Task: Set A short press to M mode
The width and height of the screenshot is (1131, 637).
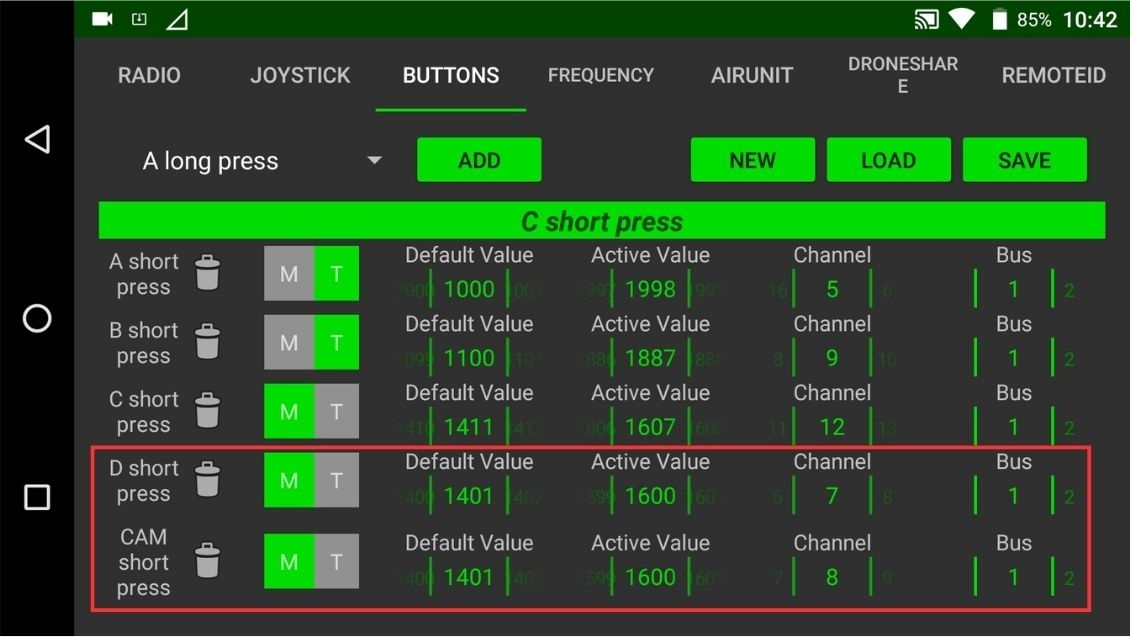Action: coord(289,273)
